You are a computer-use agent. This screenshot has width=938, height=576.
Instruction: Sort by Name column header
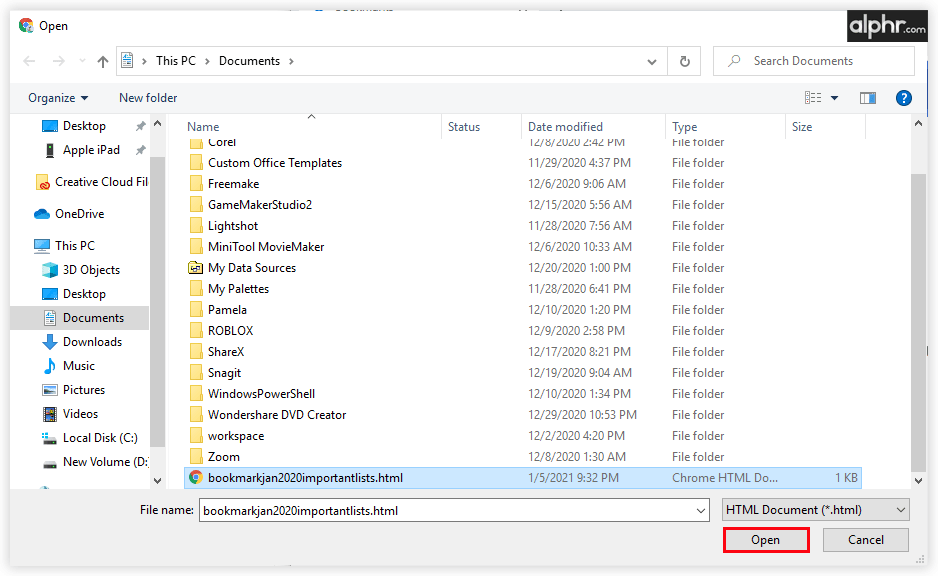(203, 127)
